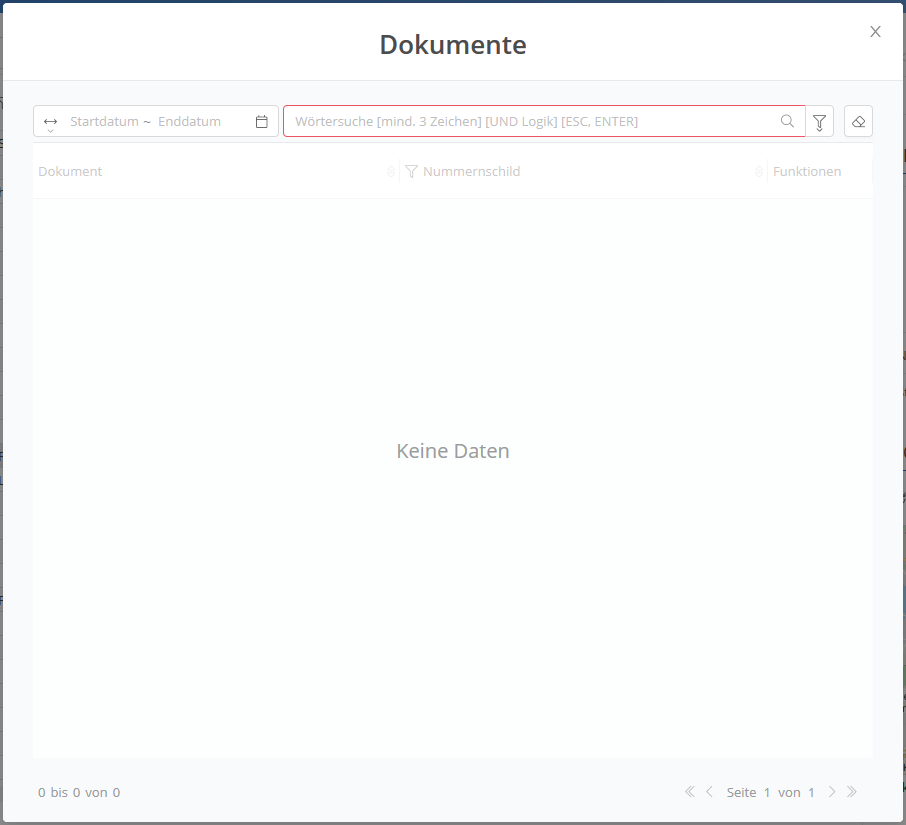Click the Nummernschild column header label
906x825 pixels.
pyautogui.click(x=471, y=171)
